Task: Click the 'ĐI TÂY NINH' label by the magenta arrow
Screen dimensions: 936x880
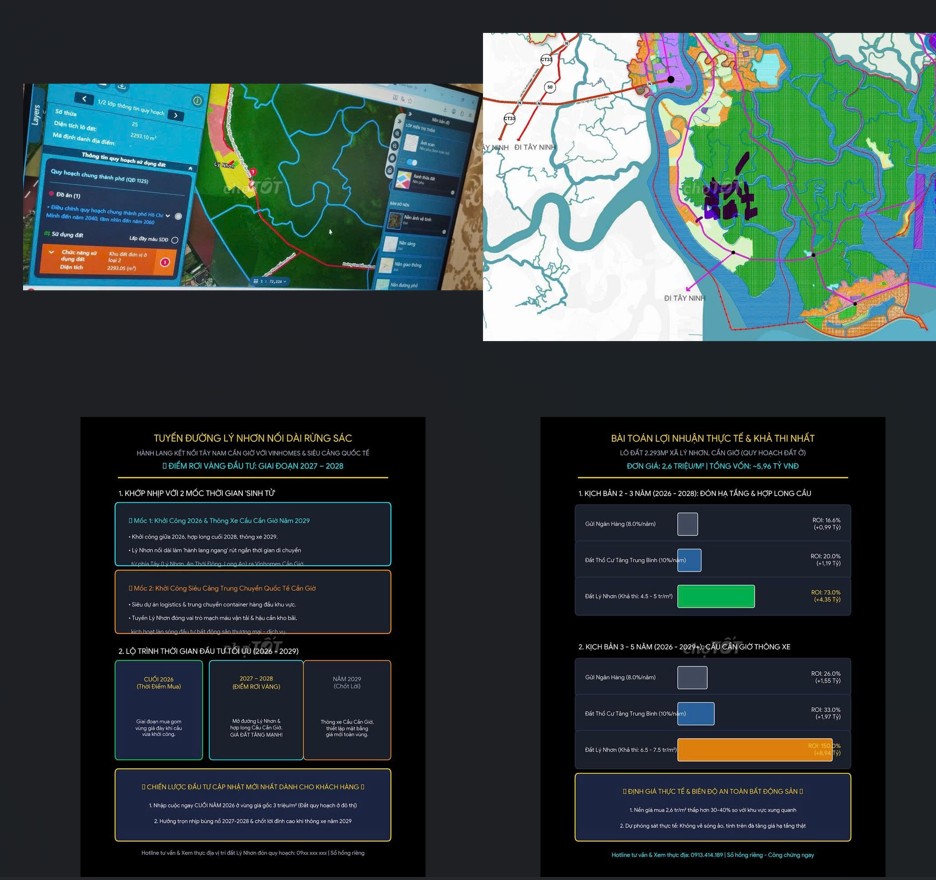Action: pyautogui.click(x=684, y=298)
